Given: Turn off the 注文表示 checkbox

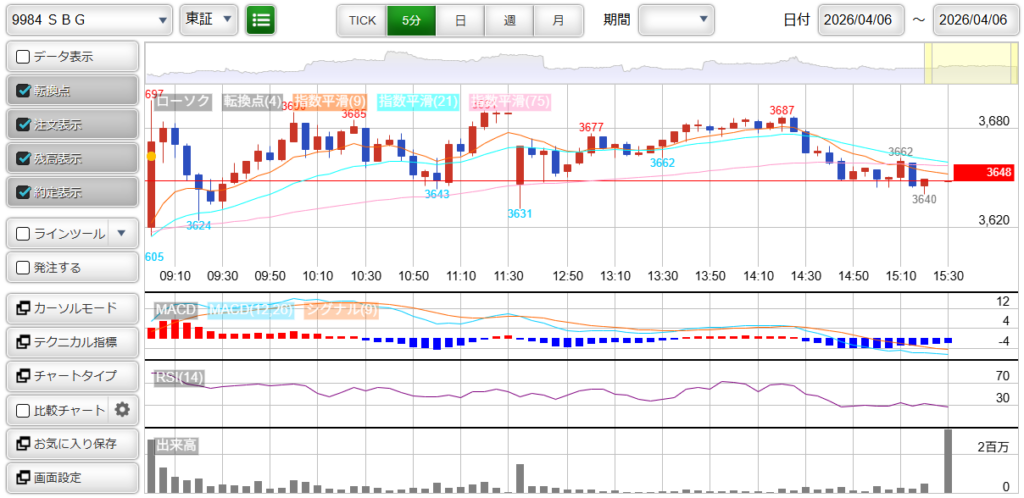Looking at the screenshot, I should coord(24,125).
